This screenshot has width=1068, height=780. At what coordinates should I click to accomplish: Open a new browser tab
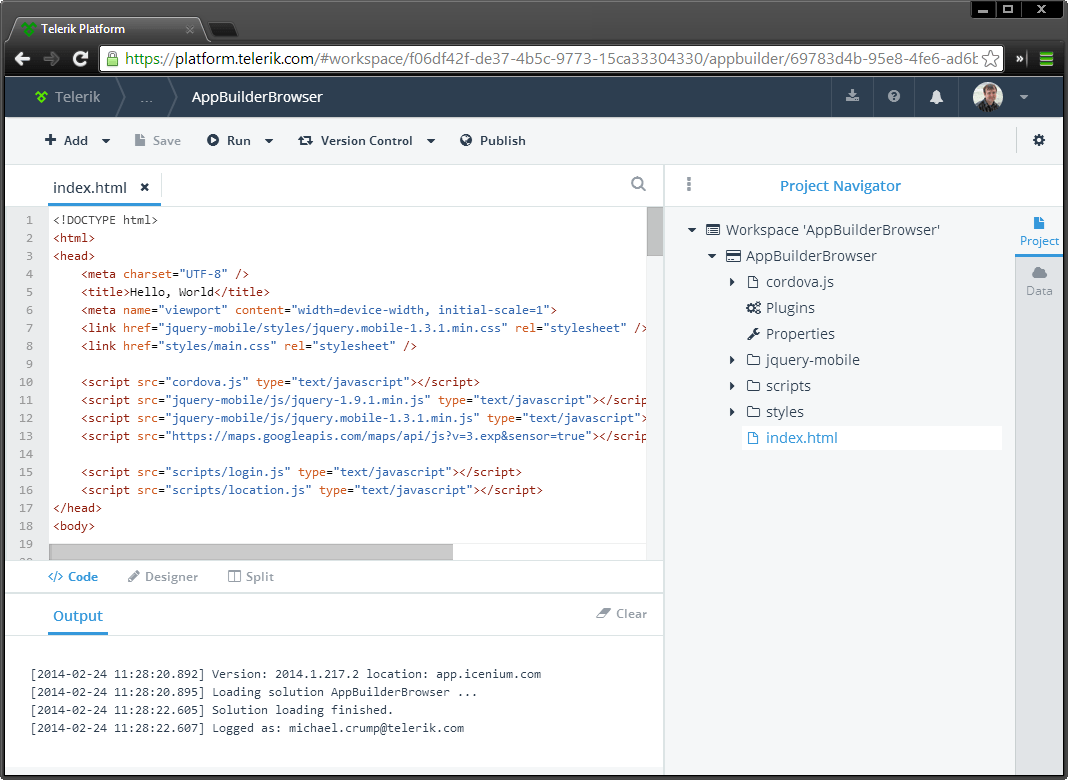(223, 29)
